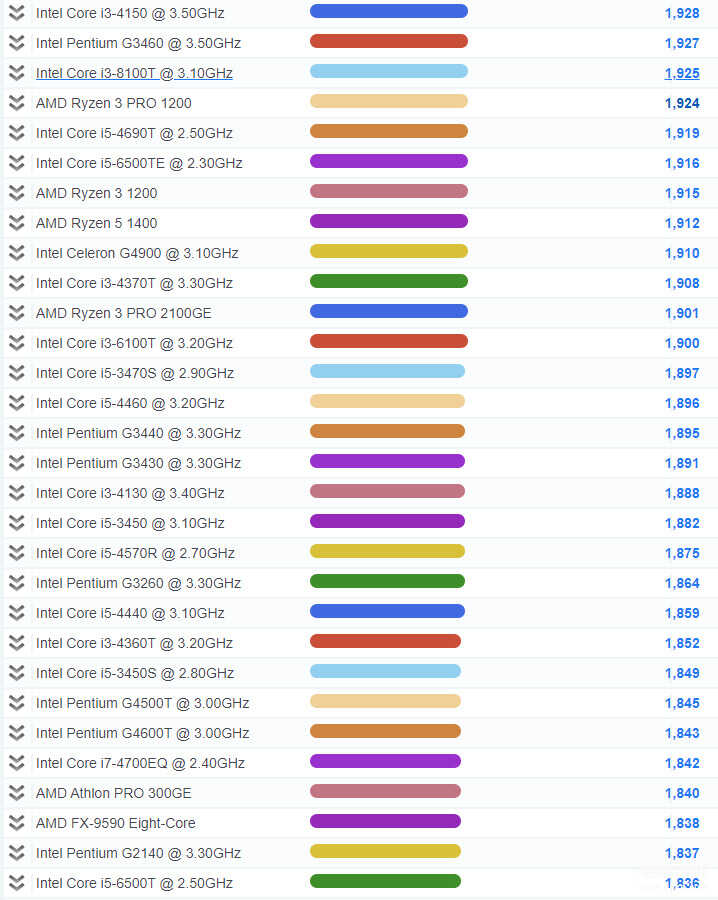This screenshot has height=900, width=718.
Task: Click the 1,836 score for i5-6500T
Action: 682,883
